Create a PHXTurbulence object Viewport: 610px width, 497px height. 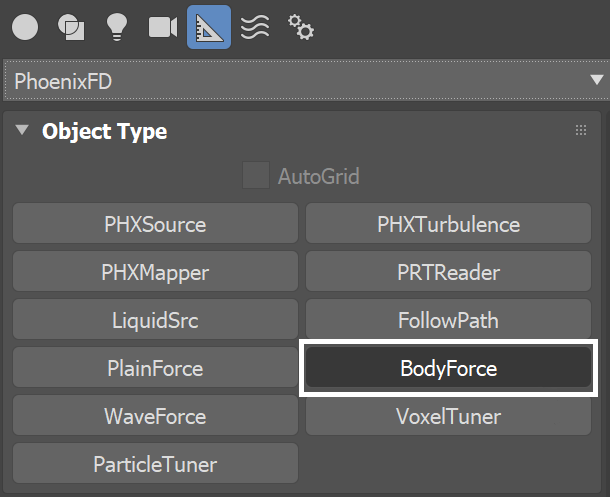[x=449, y=224]
